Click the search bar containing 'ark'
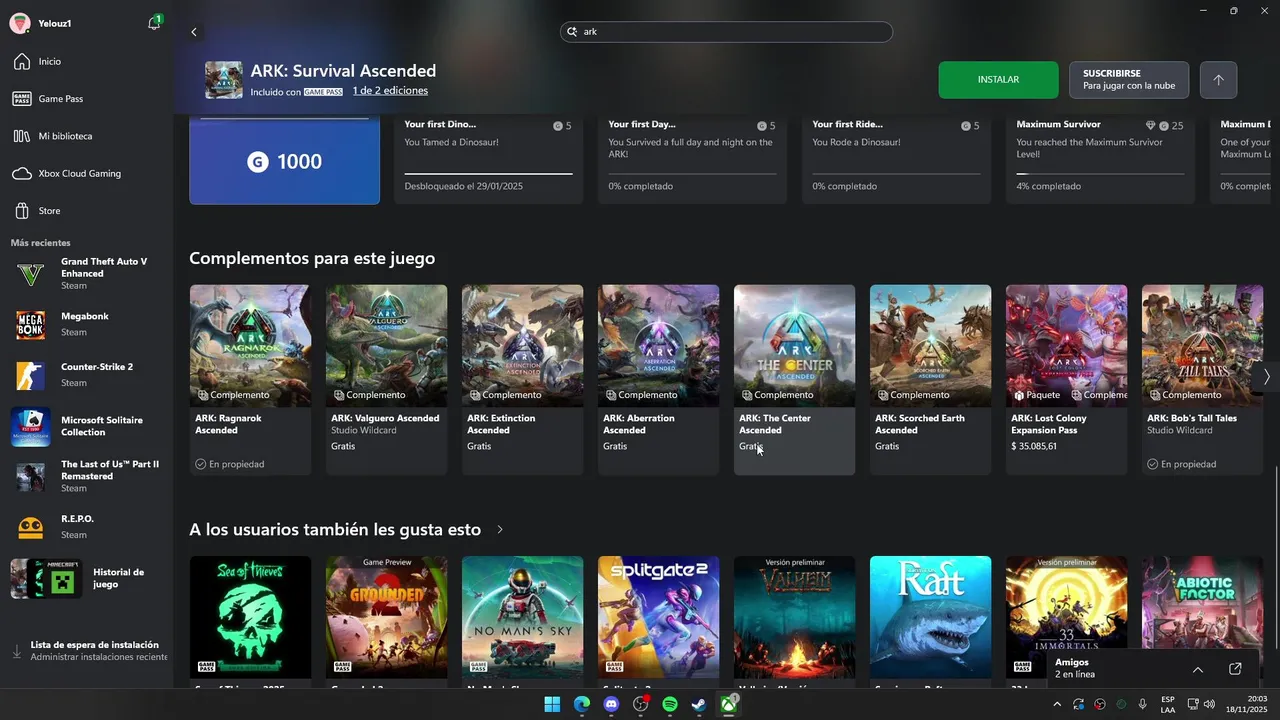Viewport: 1280px width, 720px height. click(x=726, y=32)
